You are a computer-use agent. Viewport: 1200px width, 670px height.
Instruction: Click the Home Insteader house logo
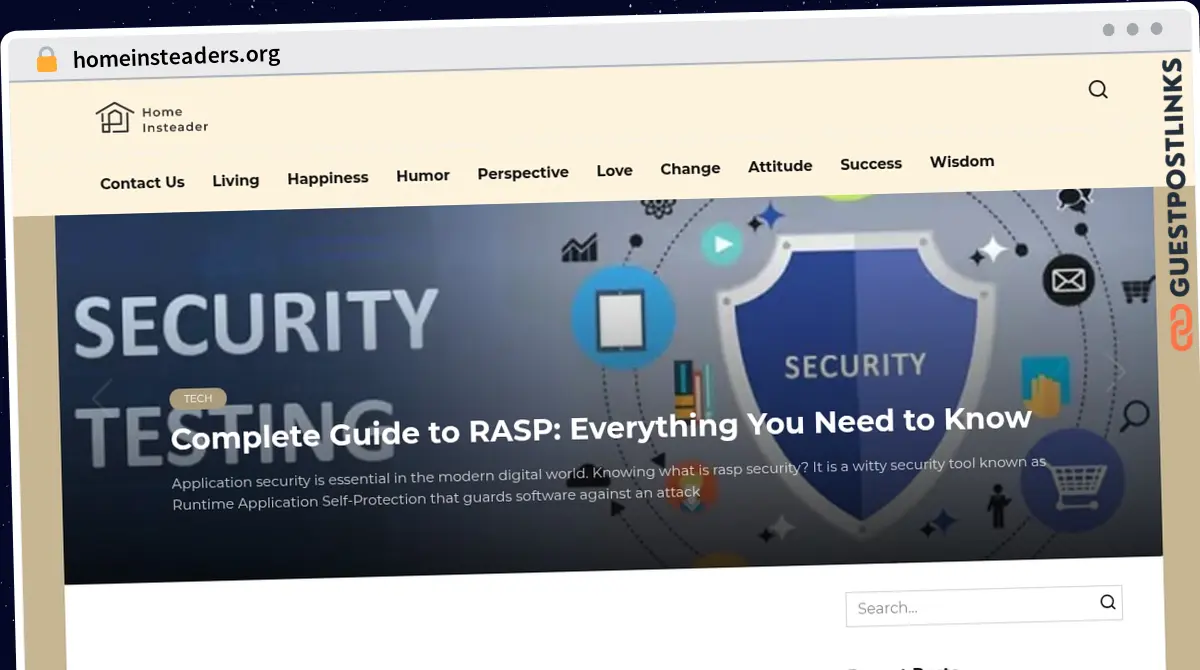[114, 118]
